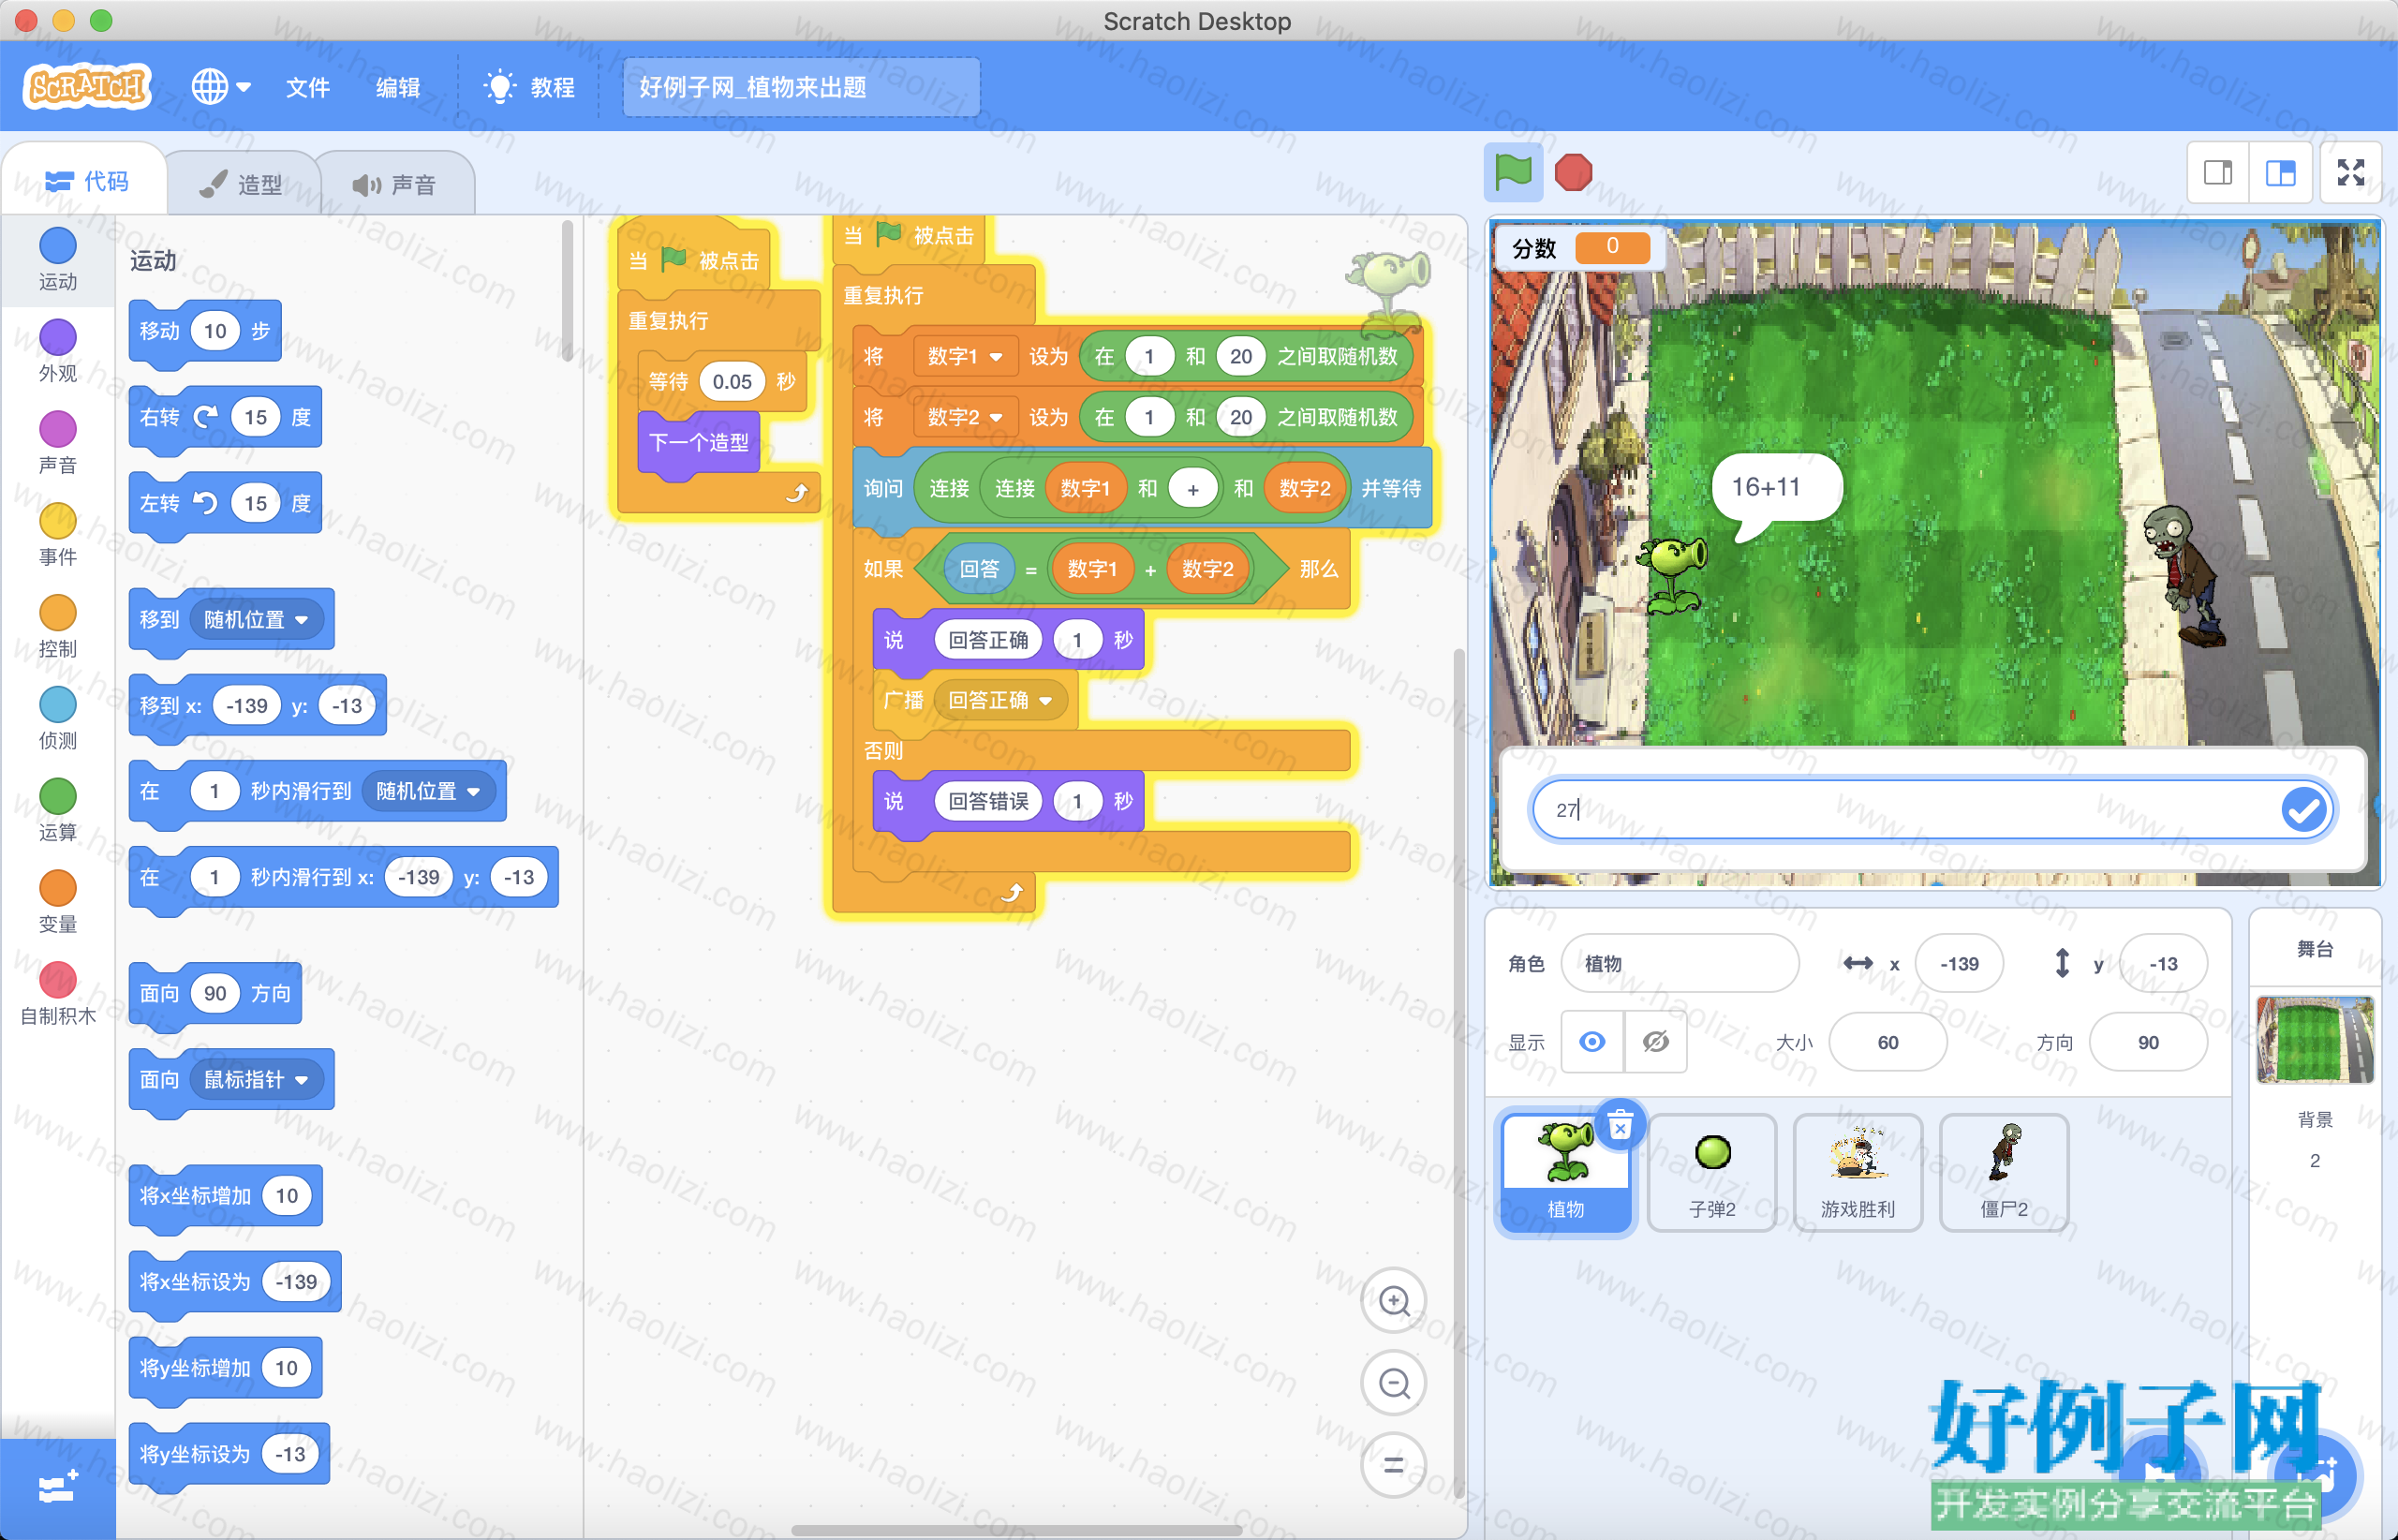The width and height of the screenshot is (2398, 1540).
Task: Click the rotate-left arrow in 左转 block
Action: [205, 503]
